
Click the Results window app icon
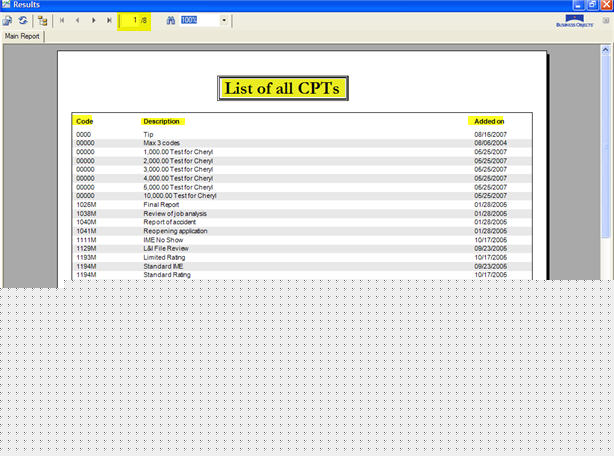pos(5,4)
